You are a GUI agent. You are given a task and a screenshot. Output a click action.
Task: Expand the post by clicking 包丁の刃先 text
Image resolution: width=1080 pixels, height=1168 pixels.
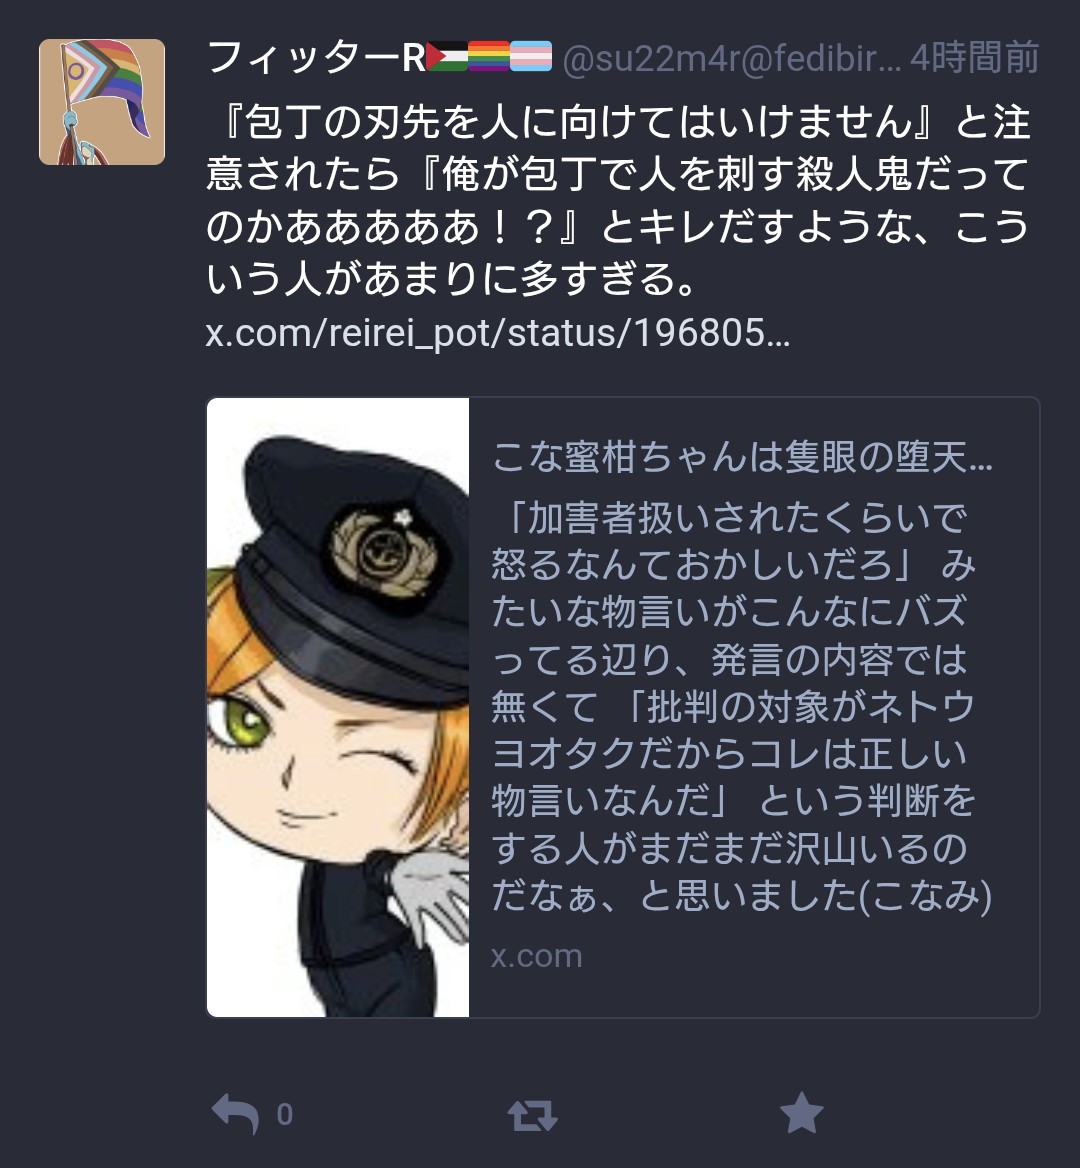[x=618, y=122]
